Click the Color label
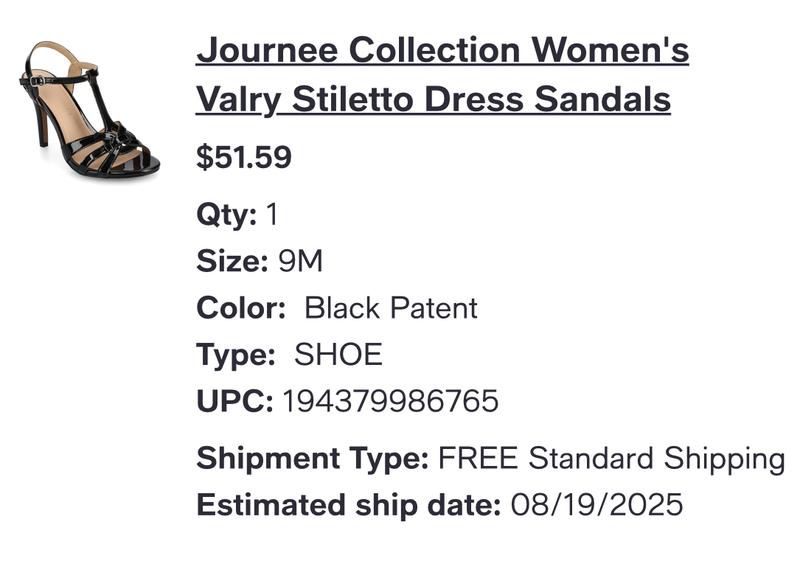 [x=241, y=308]
